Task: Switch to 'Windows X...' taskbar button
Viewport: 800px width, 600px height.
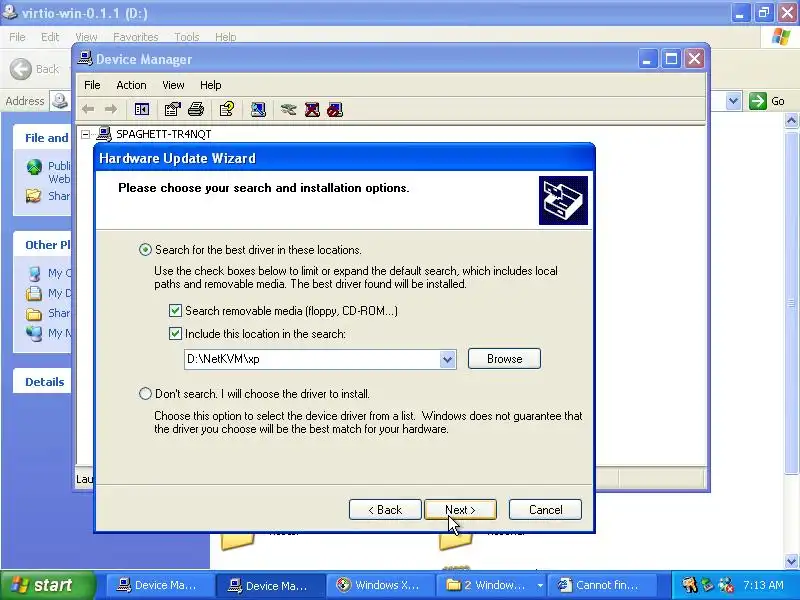Action: pyautogui.click(x=381, y=585)
